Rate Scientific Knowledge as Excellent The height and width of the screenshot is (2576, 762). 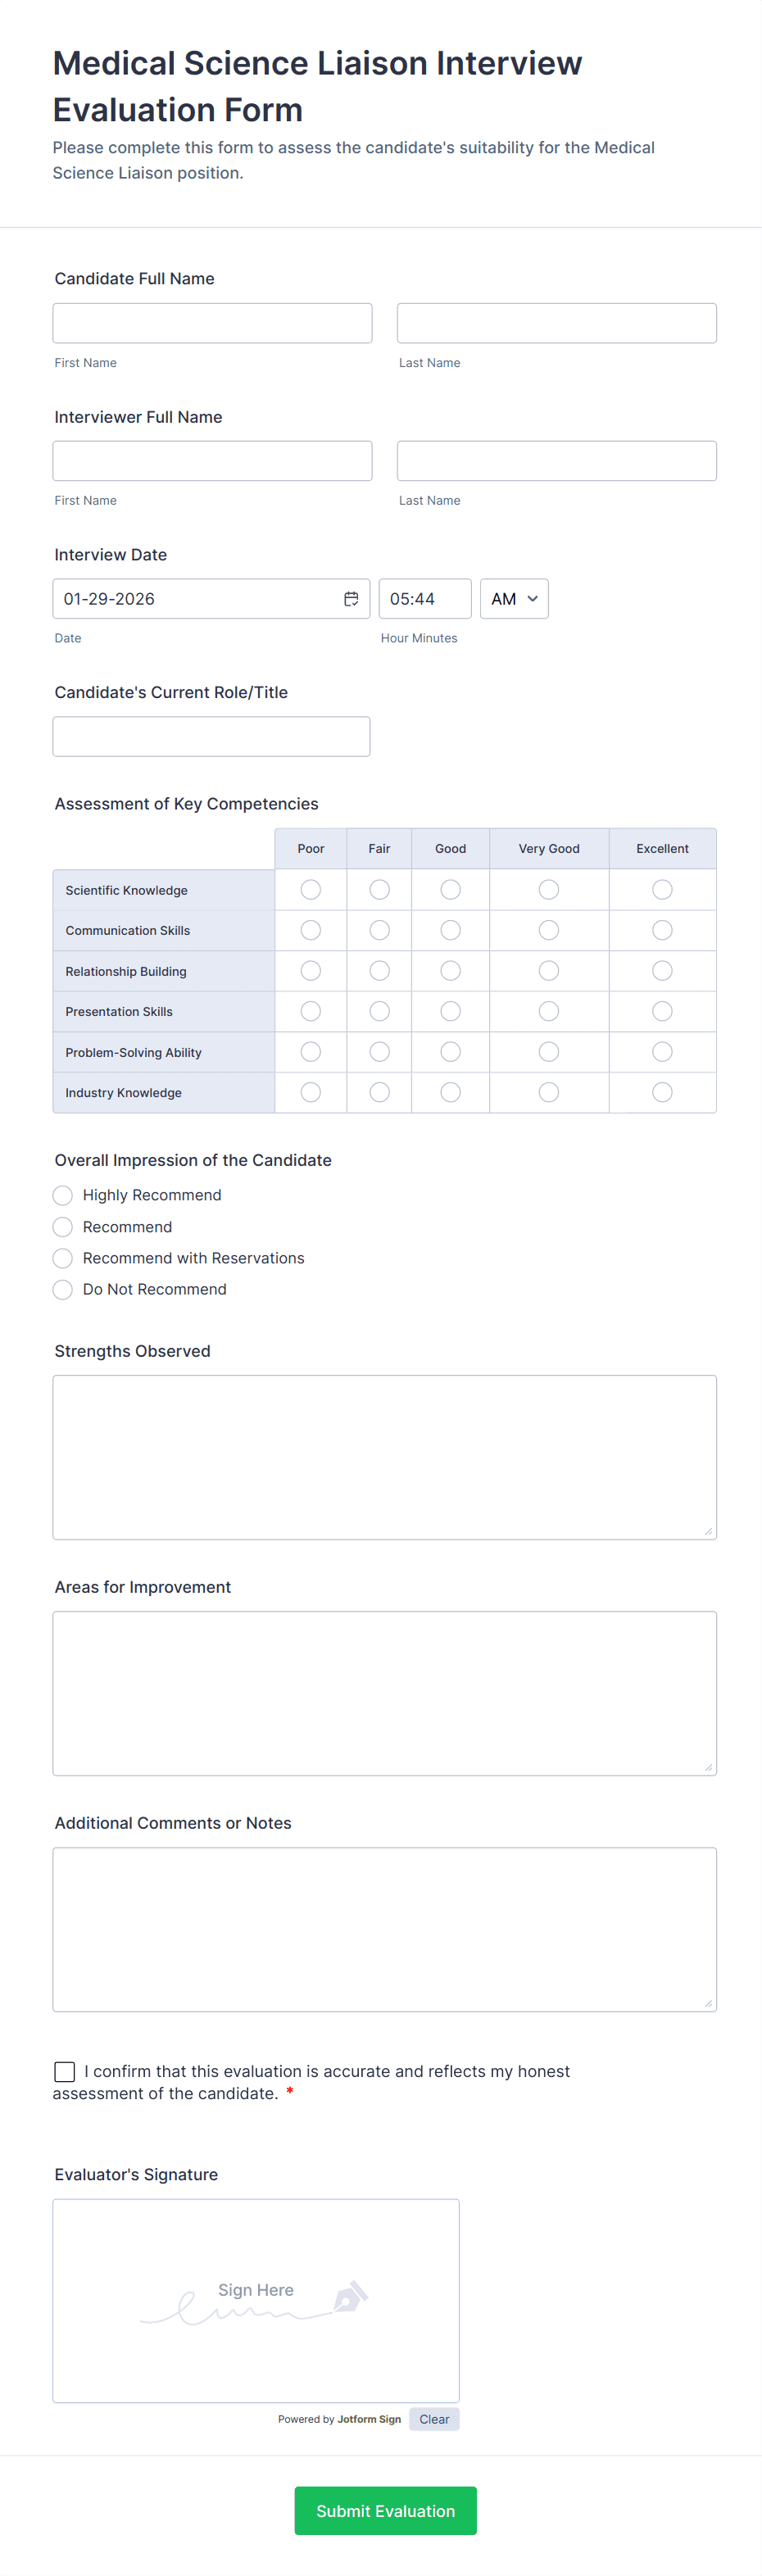point(662,889)
